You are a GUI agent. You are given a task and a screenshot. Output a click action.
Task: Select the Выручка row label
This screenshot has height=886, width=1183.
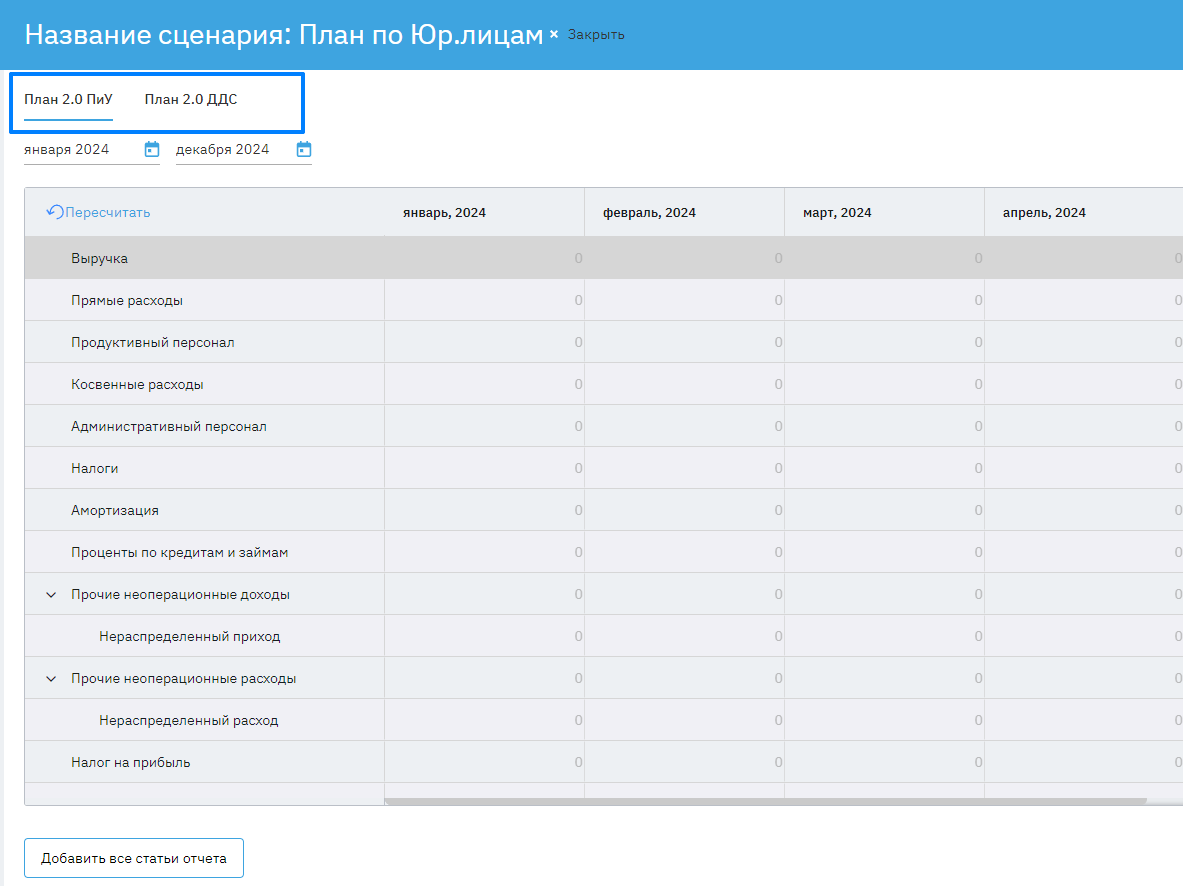(x=99, y=259)
